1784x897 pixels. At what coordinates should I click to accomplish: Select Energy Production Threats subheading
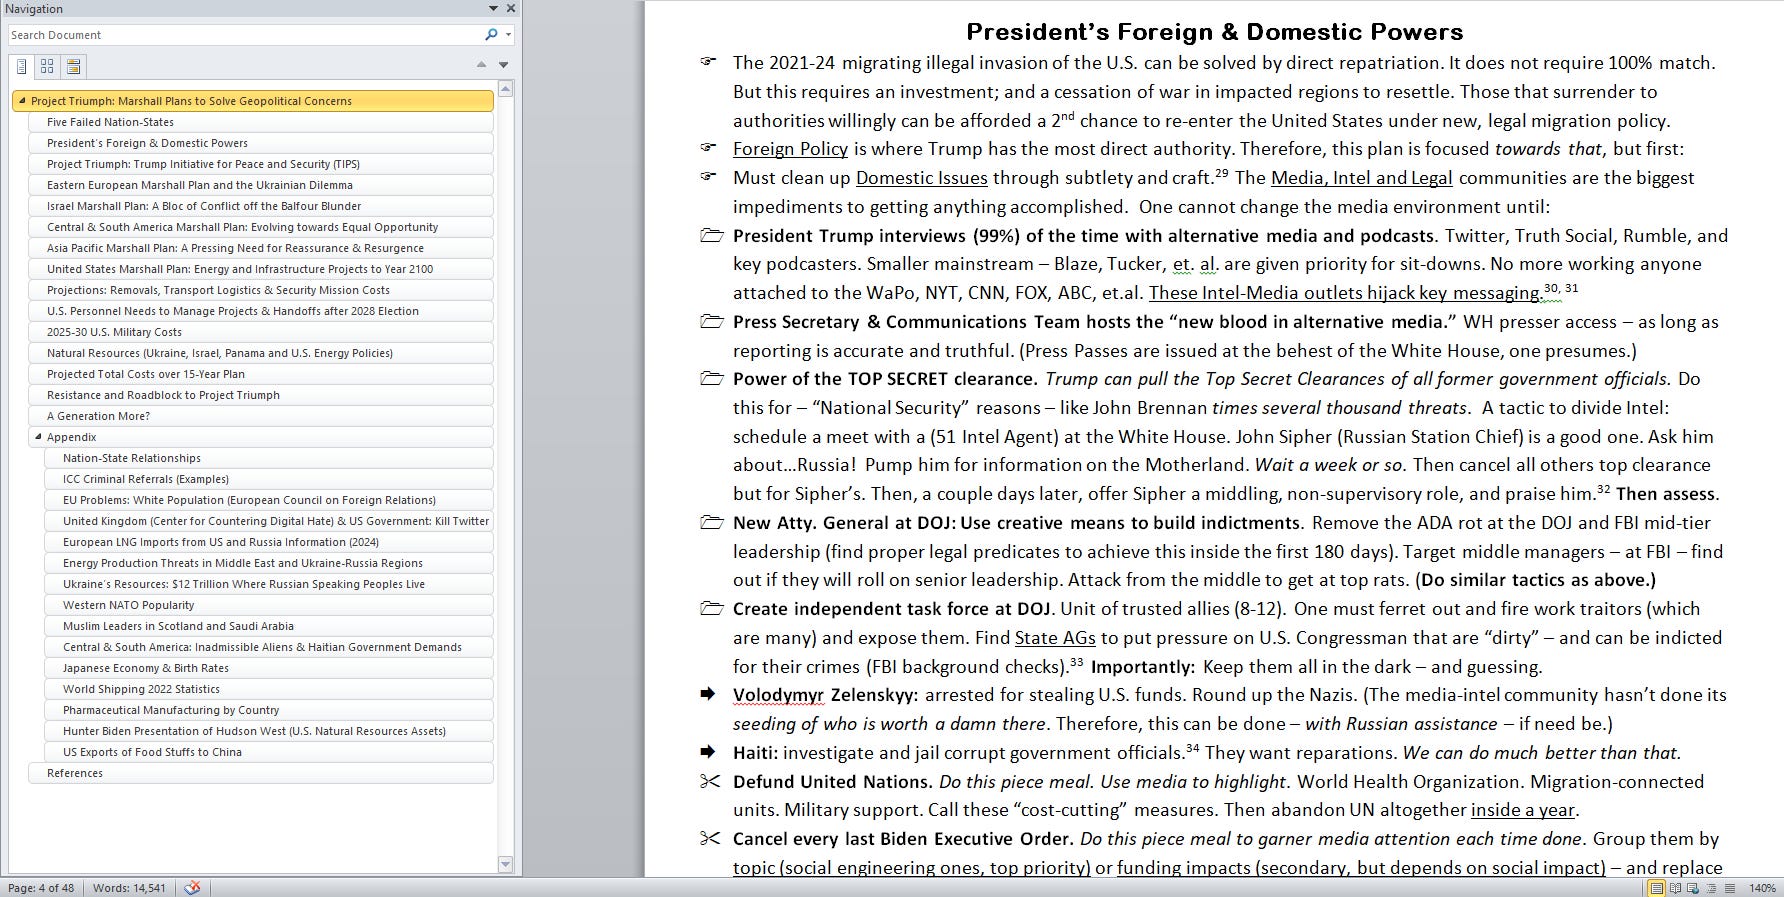click(x=269, y=563)
